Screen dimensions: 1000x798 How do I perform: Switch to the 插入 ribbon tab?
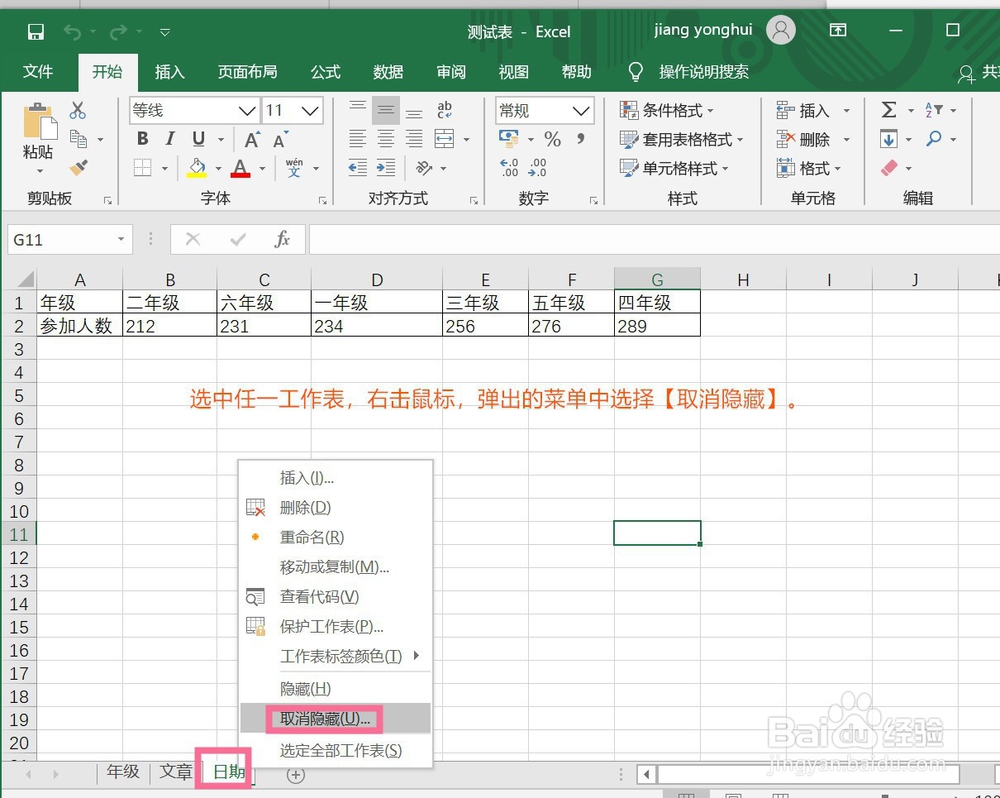(168, 71)
